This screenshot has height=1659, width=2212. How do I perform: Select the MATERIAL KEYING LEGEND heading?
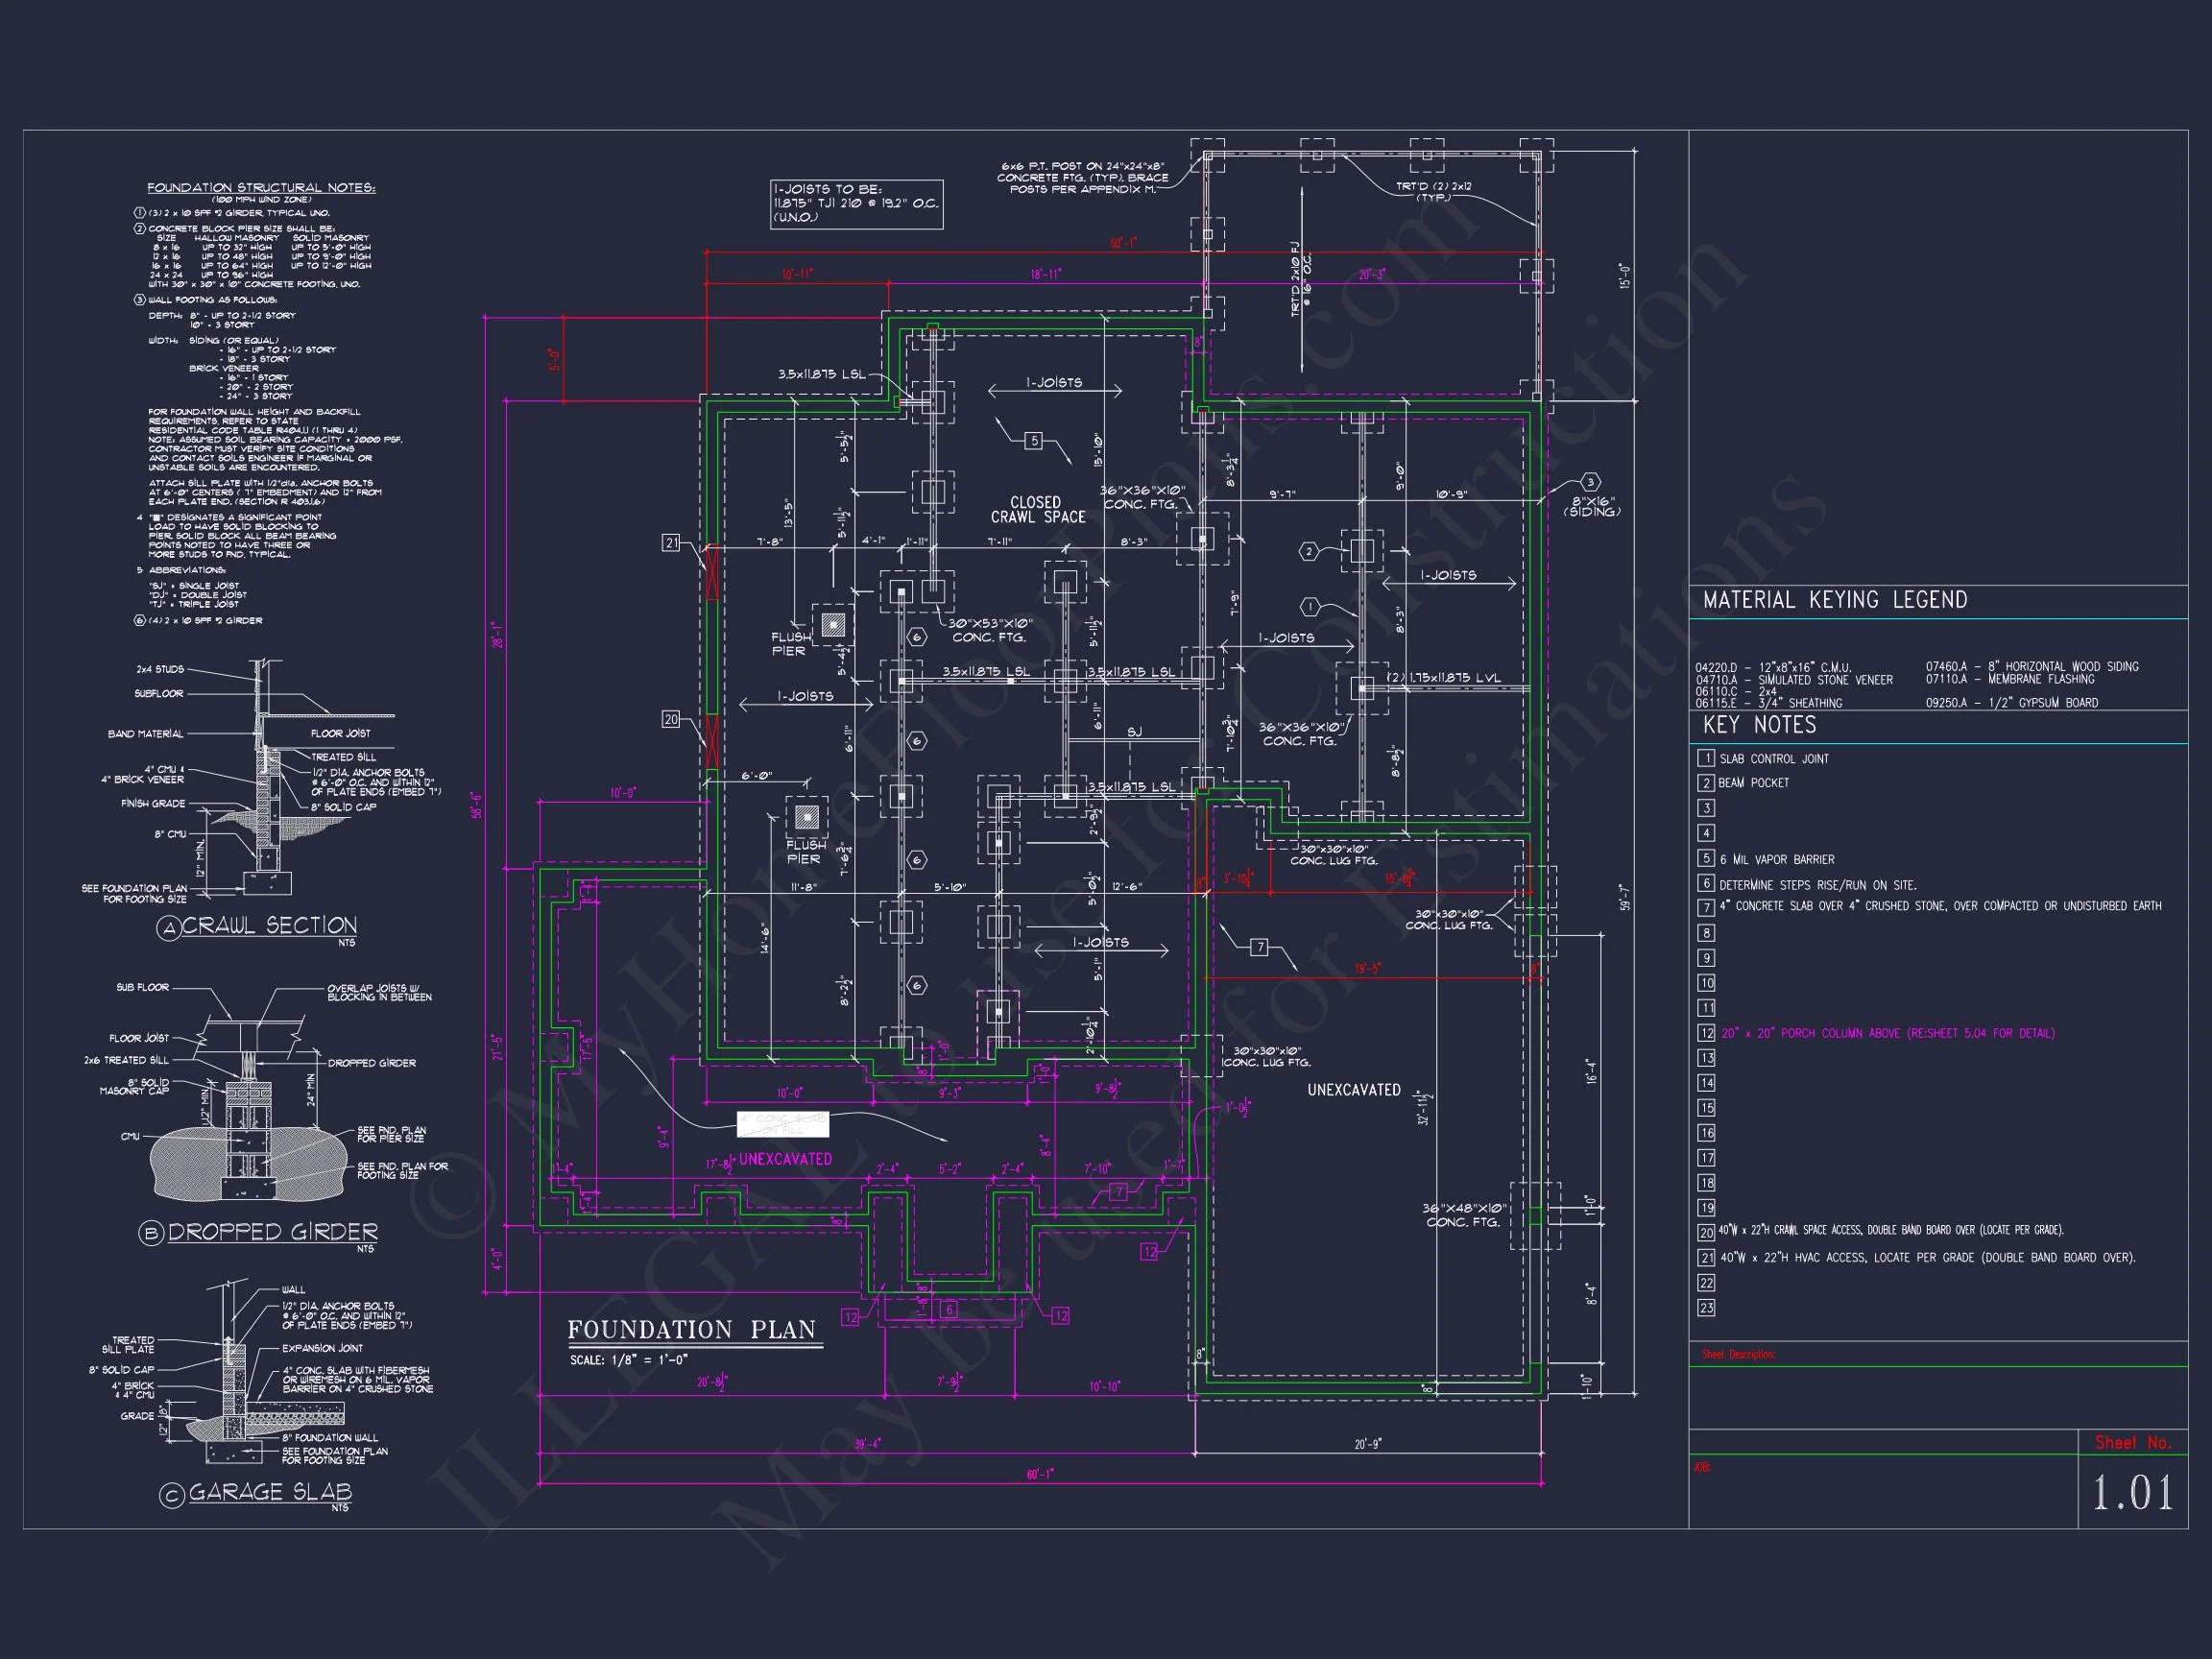point(1835,600)
